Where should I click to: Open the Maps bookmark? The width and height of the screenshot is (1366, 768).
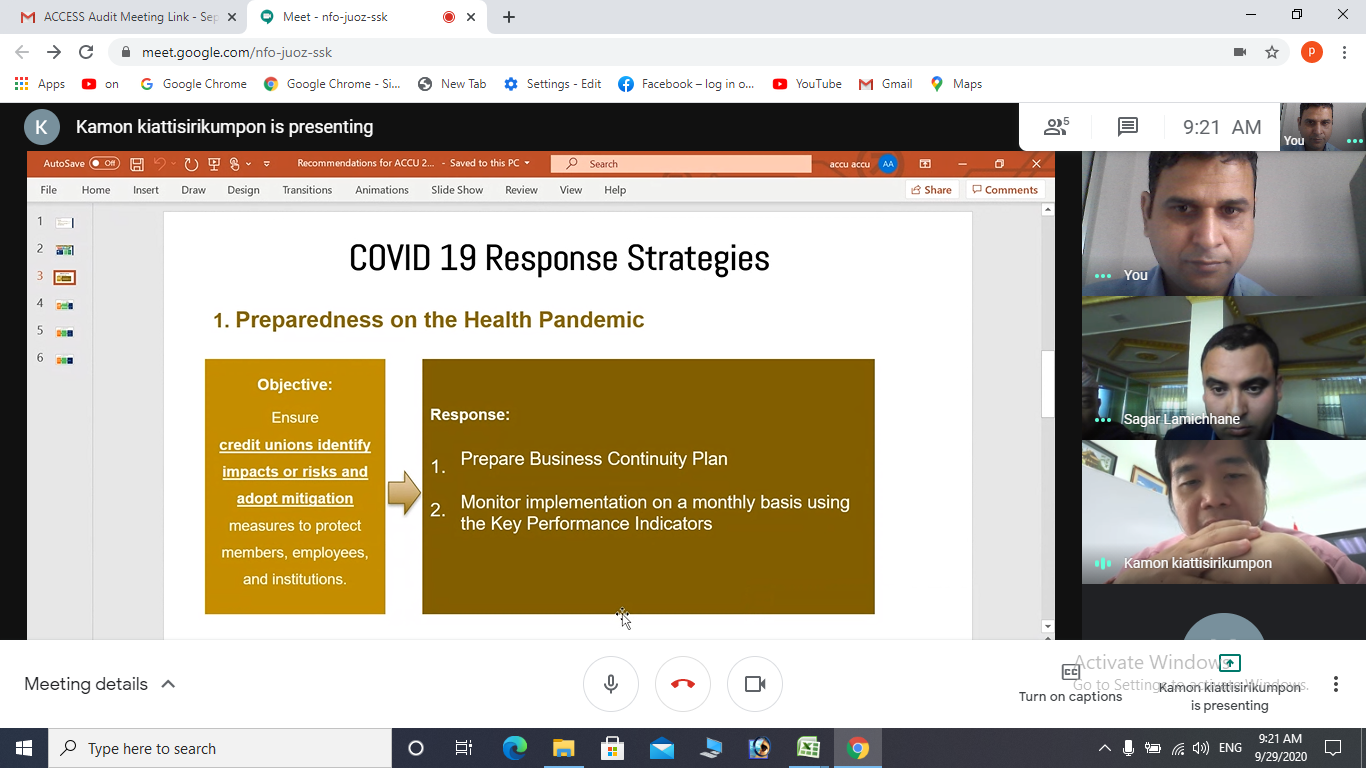(956, 84)
